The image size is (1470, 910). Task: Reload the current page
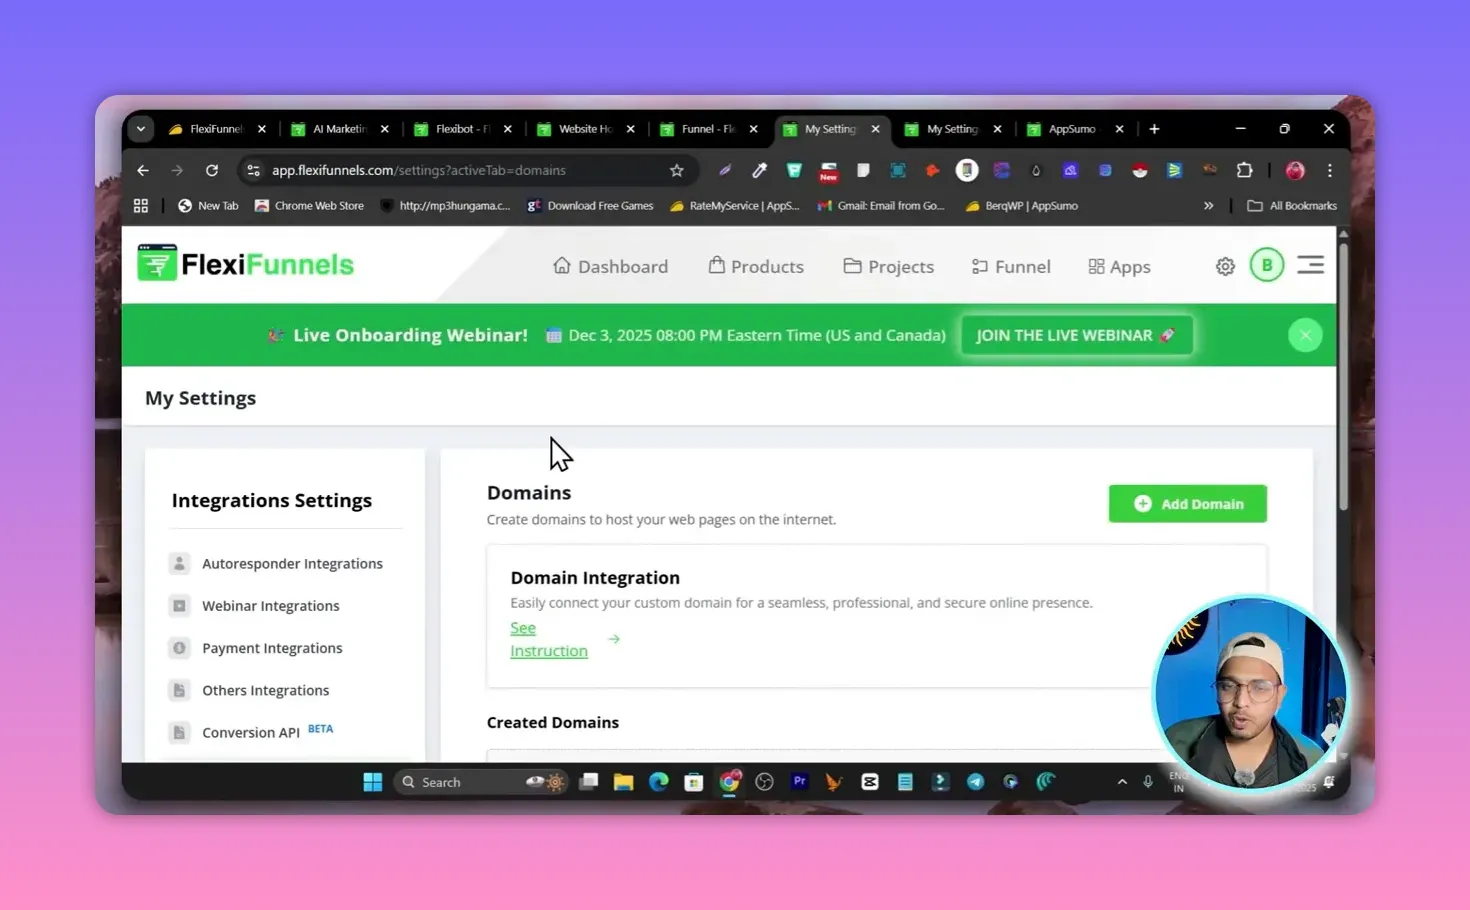point(212,170)
